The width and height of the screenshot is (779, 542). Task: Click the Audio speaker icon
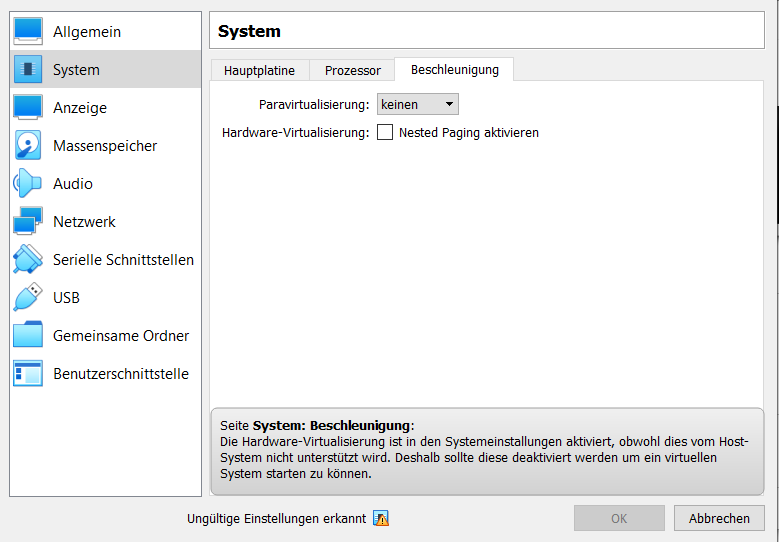(x=28, y=183)
